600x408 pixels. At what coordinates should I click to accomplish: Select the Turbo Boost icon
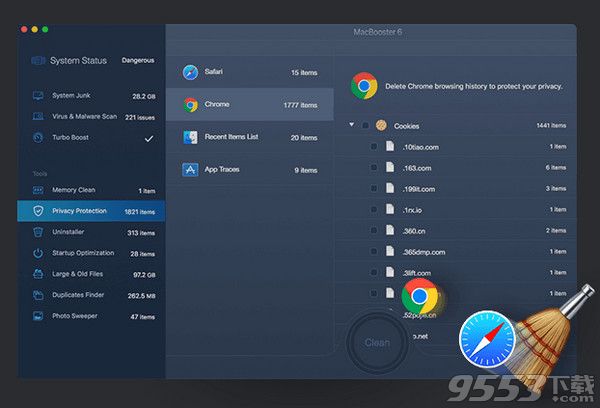tap(38, 137)
